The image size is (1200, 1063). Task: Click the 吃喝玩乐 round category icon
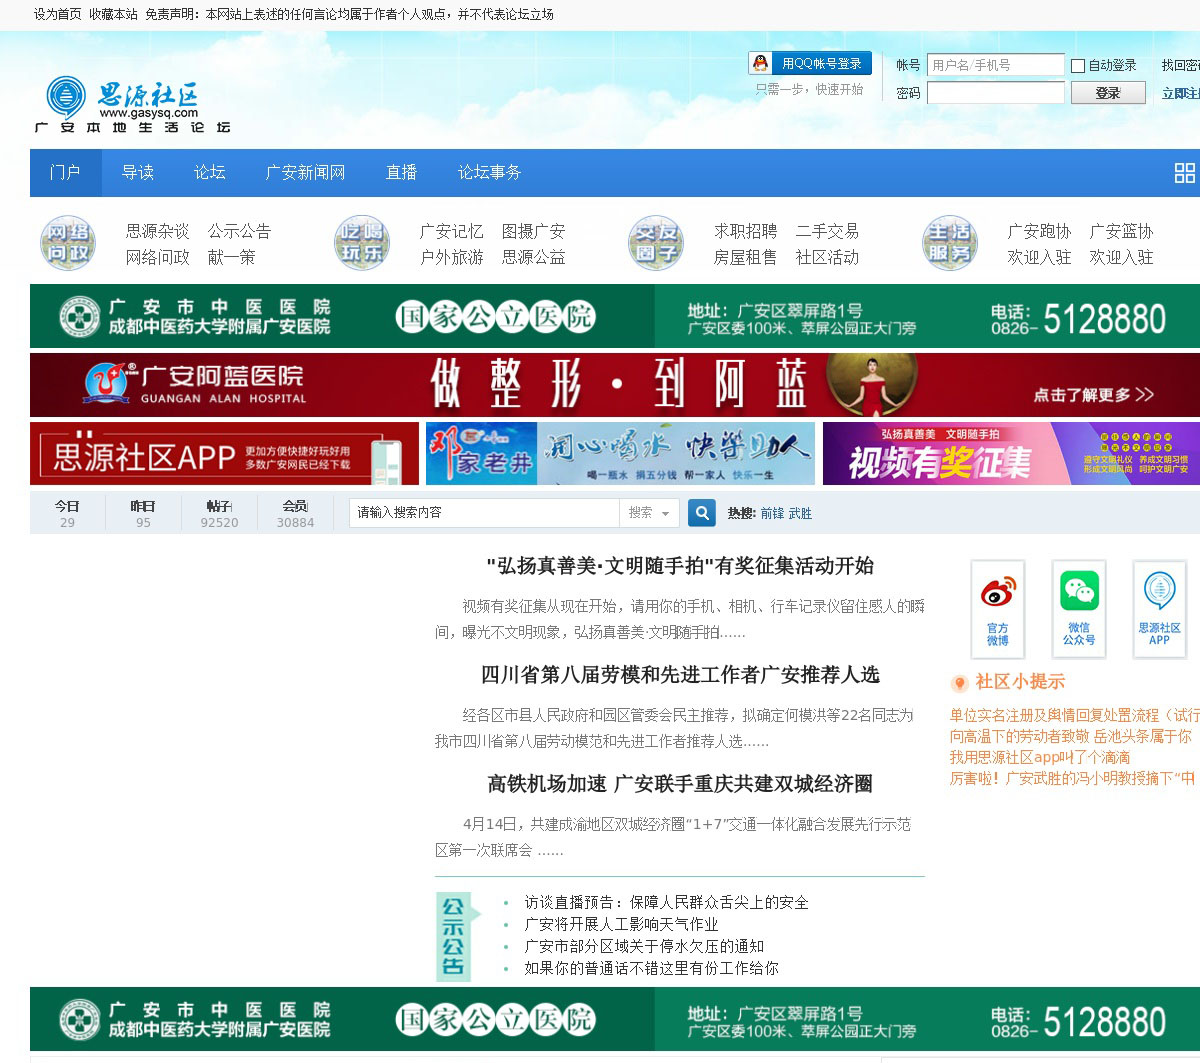pyautogui.click(x=361, y=243)
